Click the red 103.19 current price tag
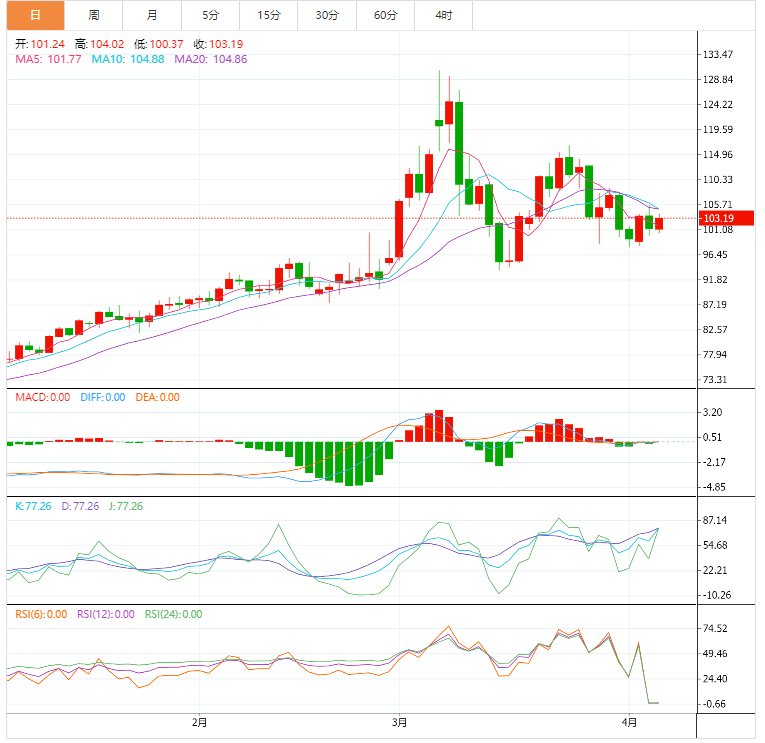 coord(719,218)
